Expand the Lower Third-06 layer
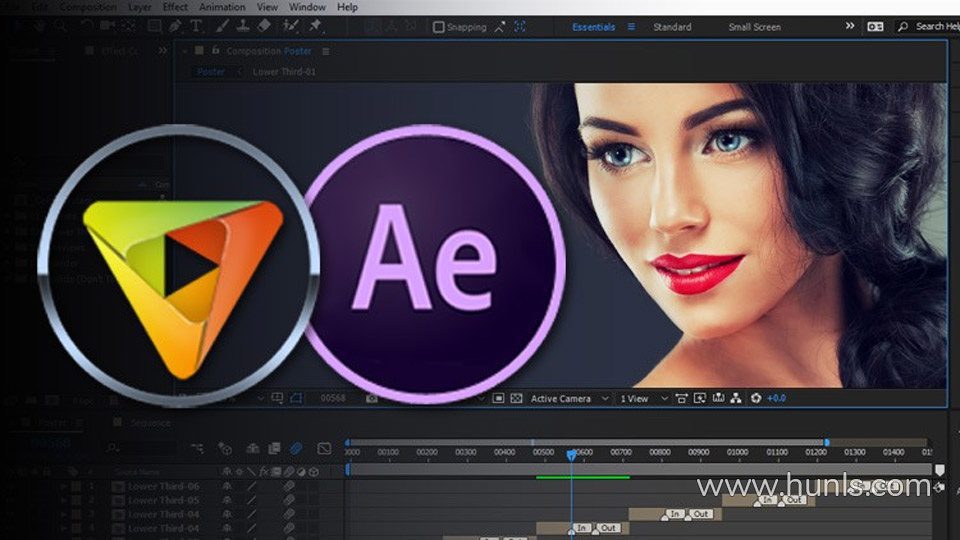 click(x=63, y=486)
